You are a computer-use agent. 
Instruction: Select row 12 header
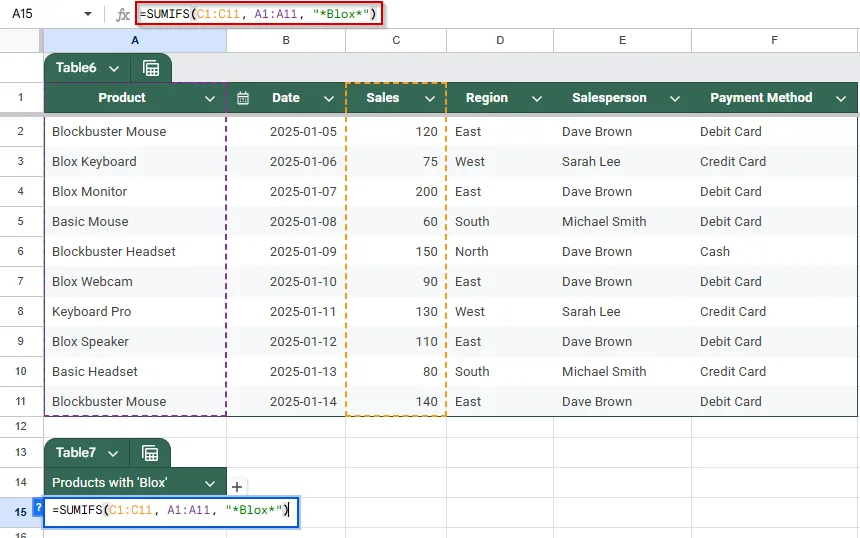coord(21,426)
